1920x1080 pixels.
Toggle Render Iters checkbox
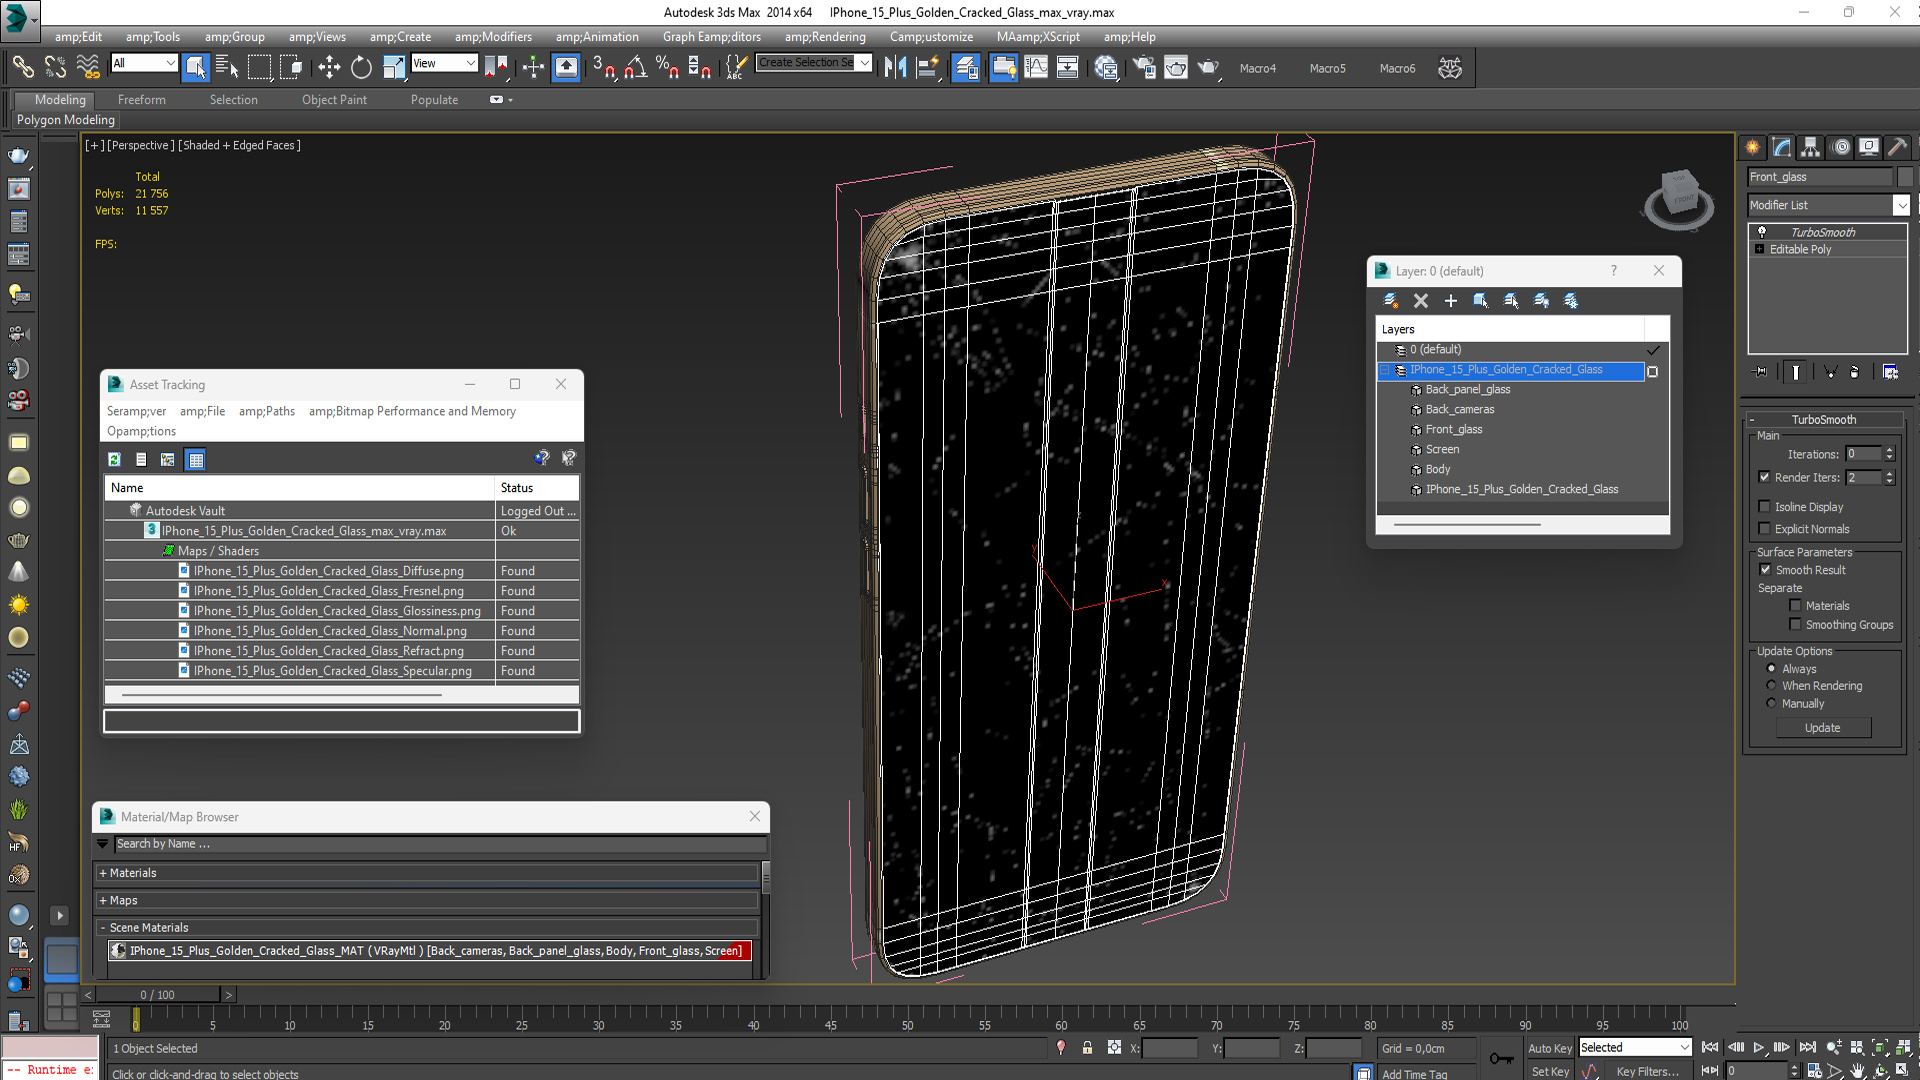point(1764,477)
